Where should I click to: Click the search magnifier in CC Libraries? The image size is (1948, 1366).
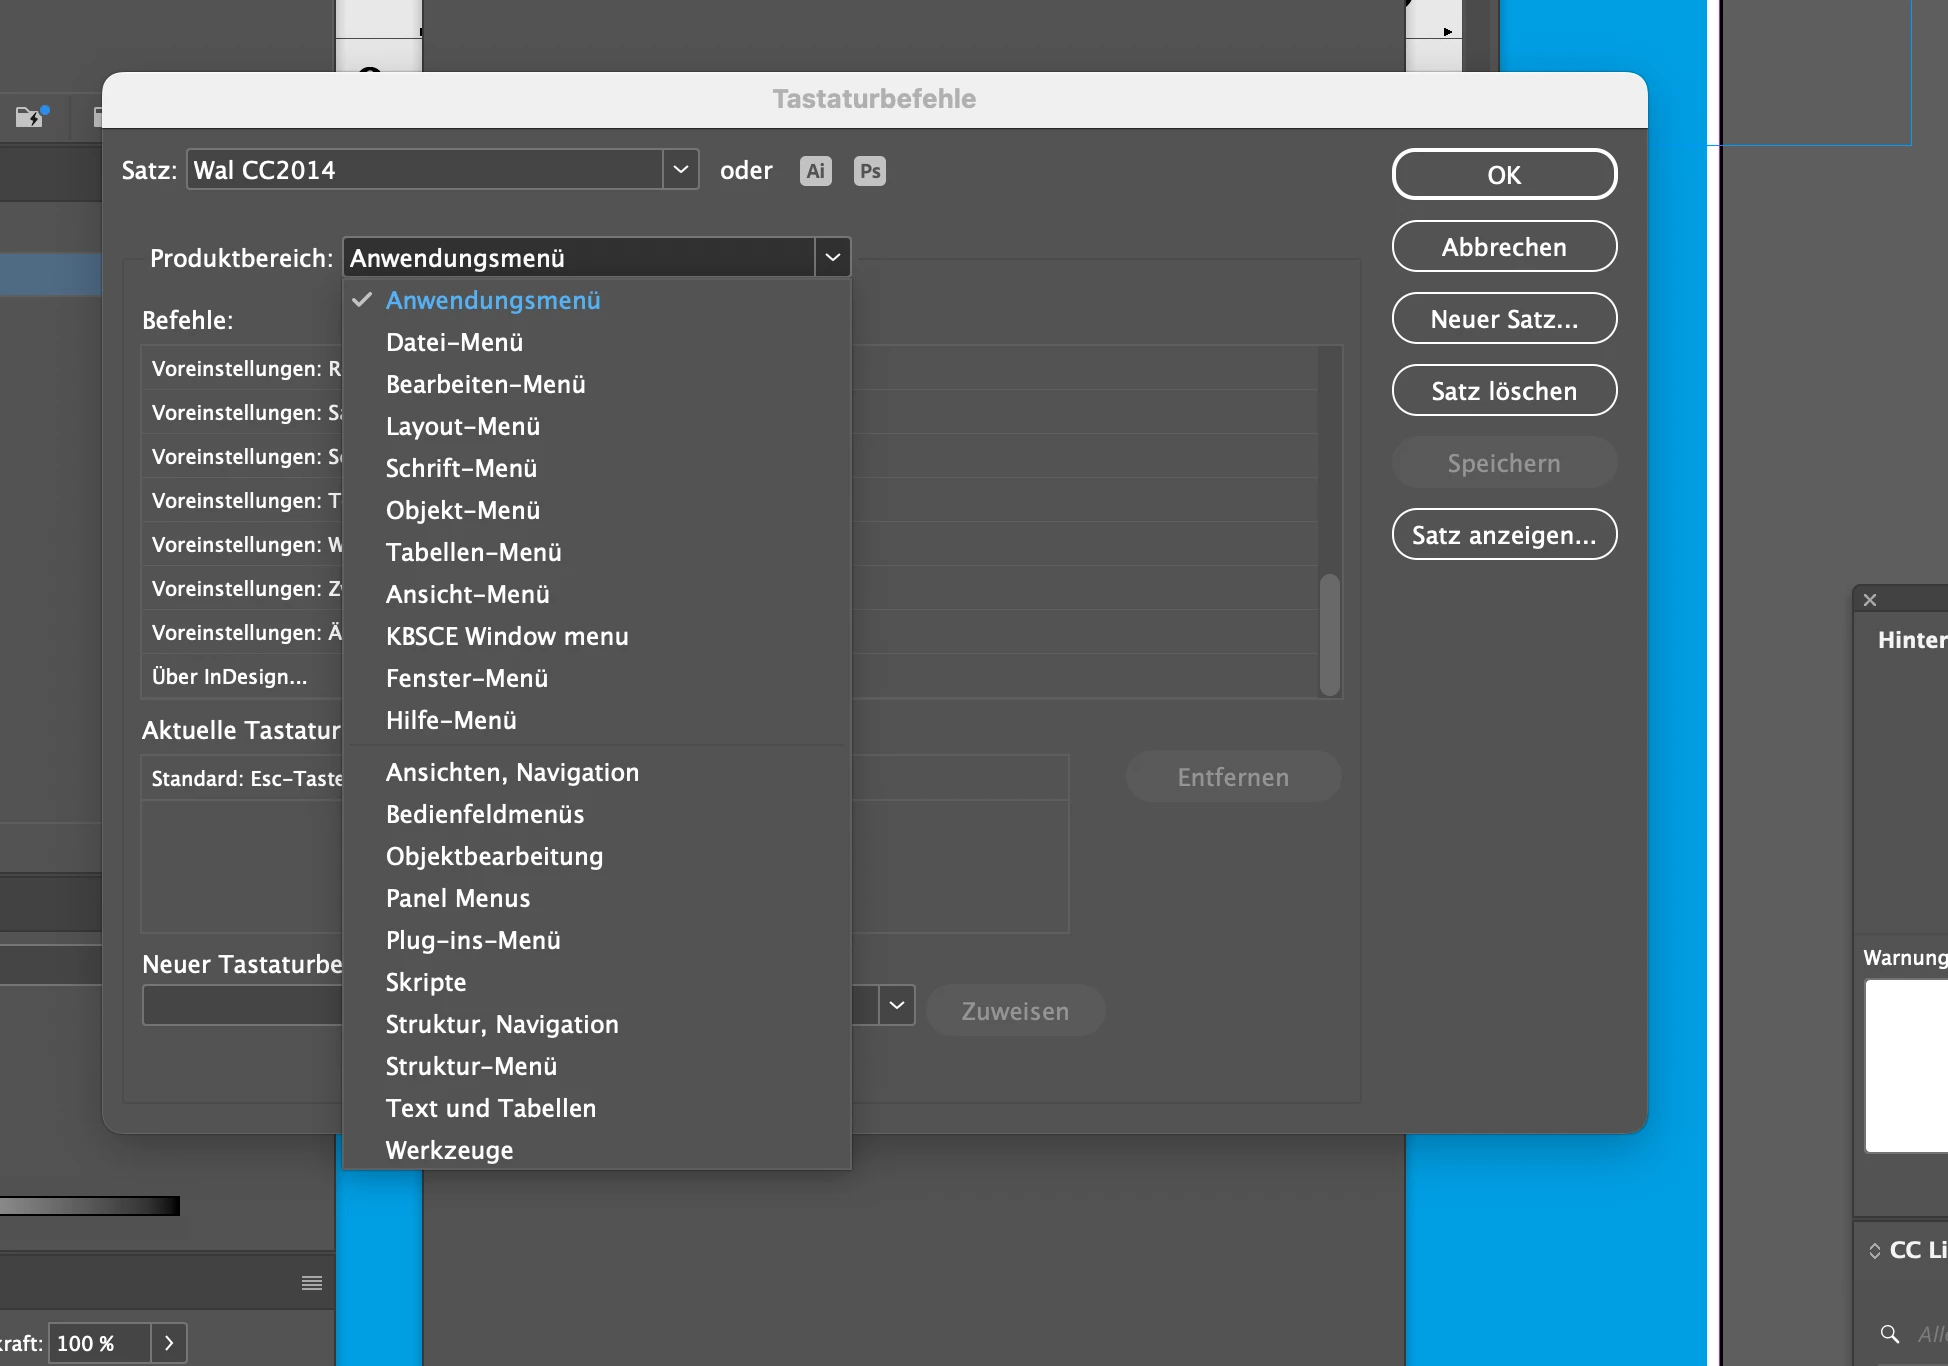tap(1889, 1333)
